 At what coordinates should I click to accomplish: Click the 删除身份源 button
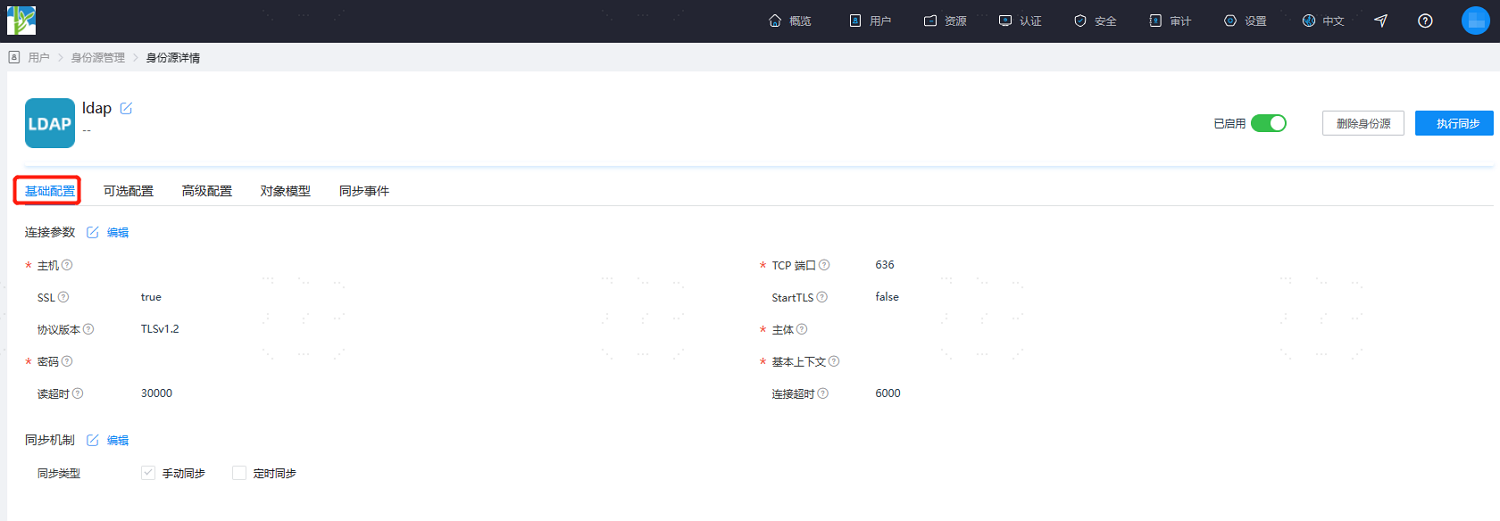pos(1363,123)
